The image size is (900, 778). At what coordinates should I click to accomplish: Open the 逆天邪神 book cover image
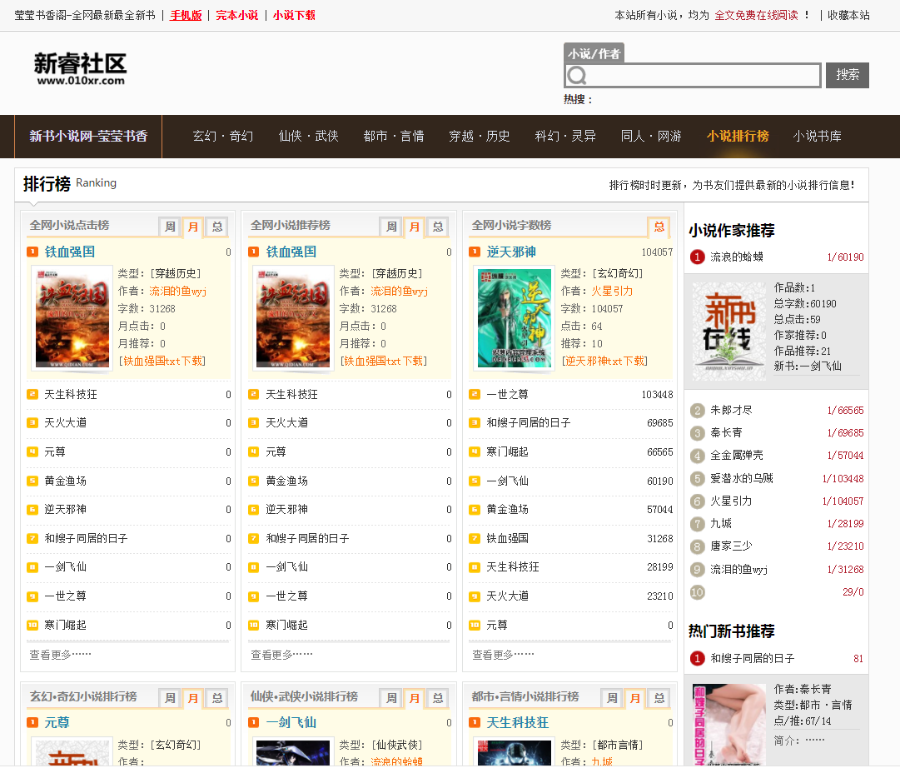(x=514, y=317)
